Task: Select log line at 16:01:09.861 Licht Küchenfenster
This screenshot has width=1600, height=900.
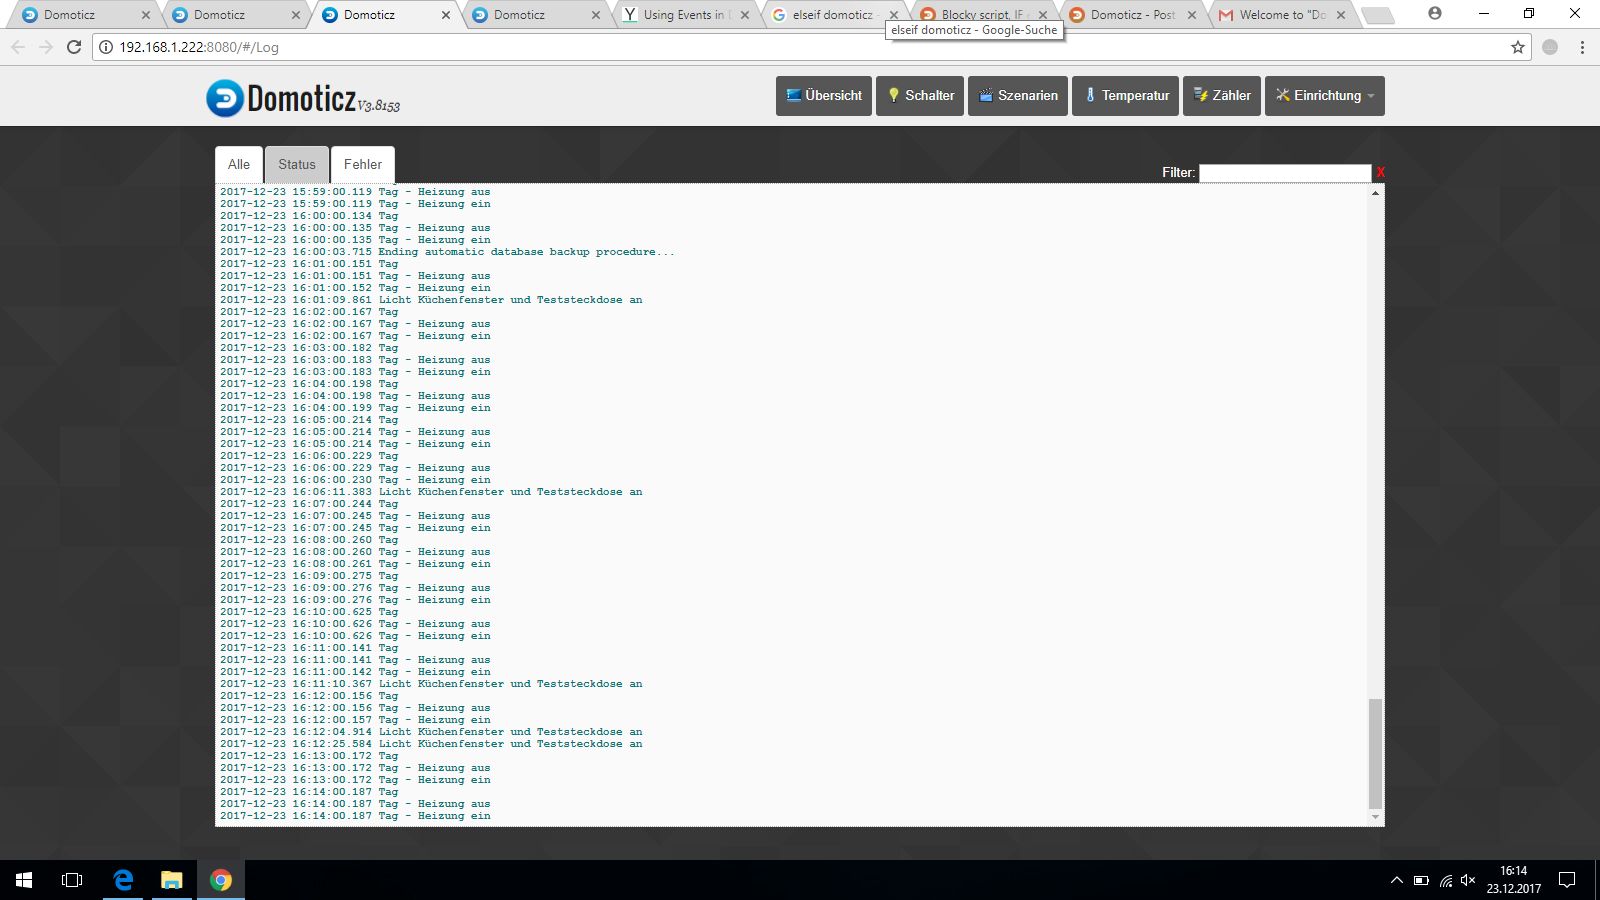Action: pos(431,300)
